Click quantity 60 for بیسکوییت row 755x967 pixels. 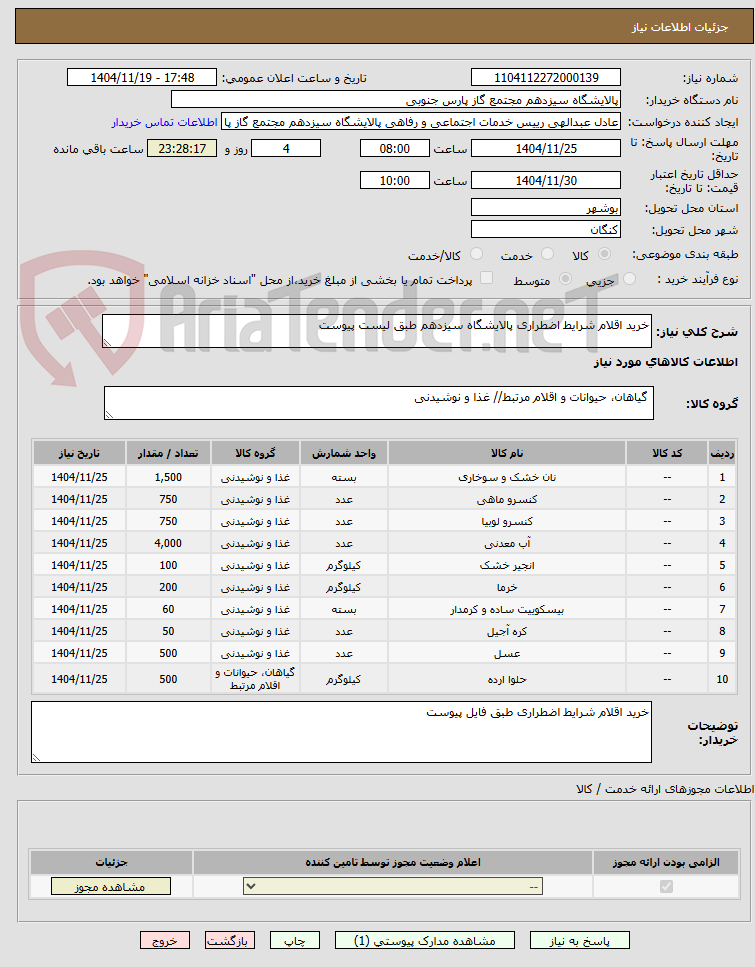(168, 609)
